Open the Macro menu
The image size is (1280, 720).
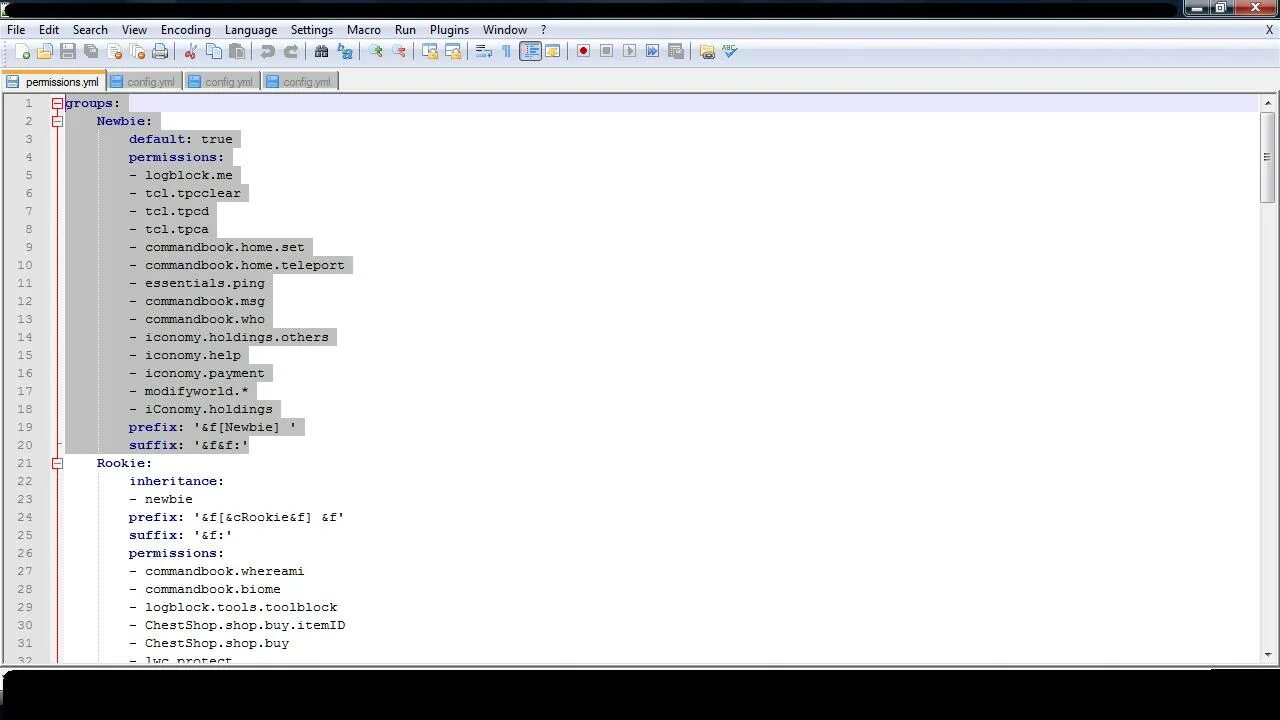(364, 30)
